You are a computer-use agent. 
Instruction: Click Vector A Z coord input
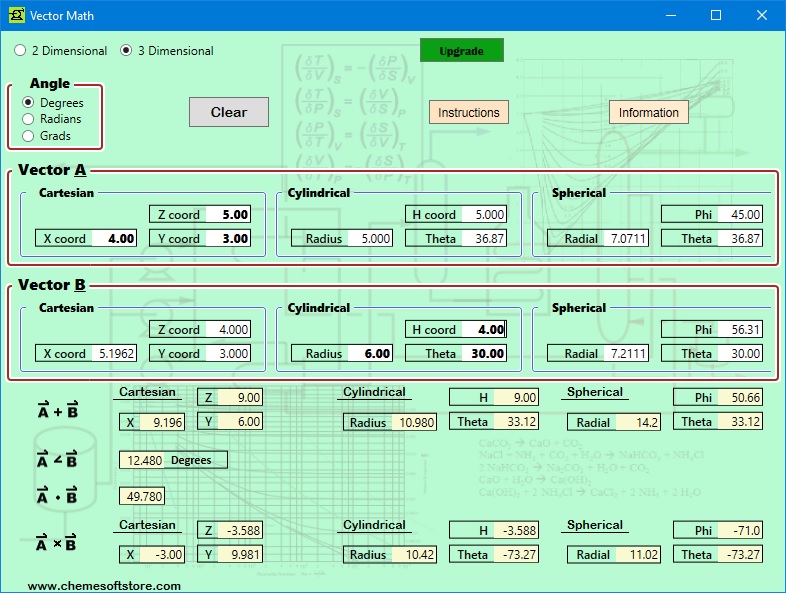(227, 214)
